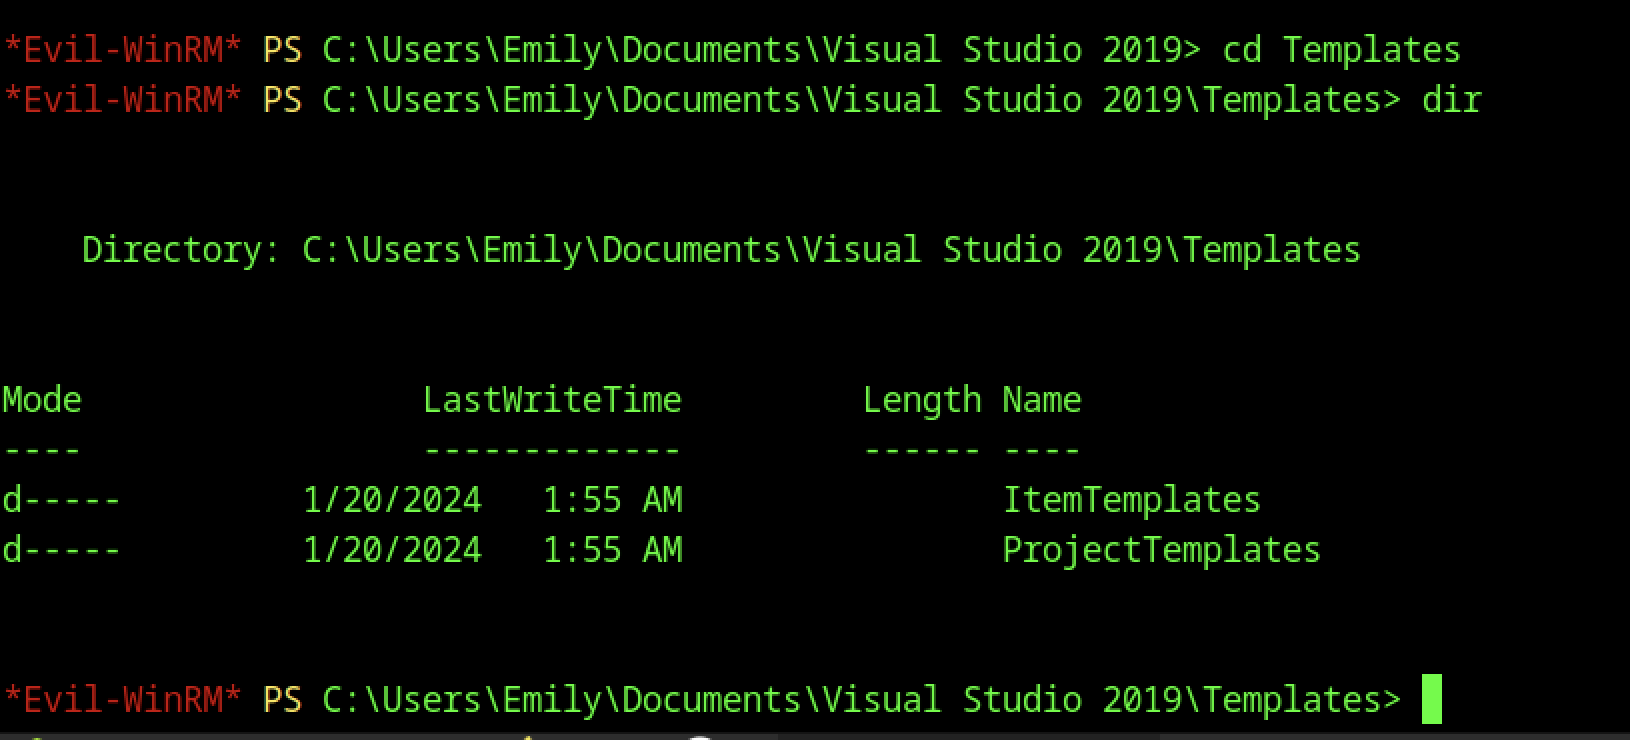The width and height of the screenshot is (1630, 740).
Task: Click the ItemTemplates directory name
Action: tap(1131, 499)
